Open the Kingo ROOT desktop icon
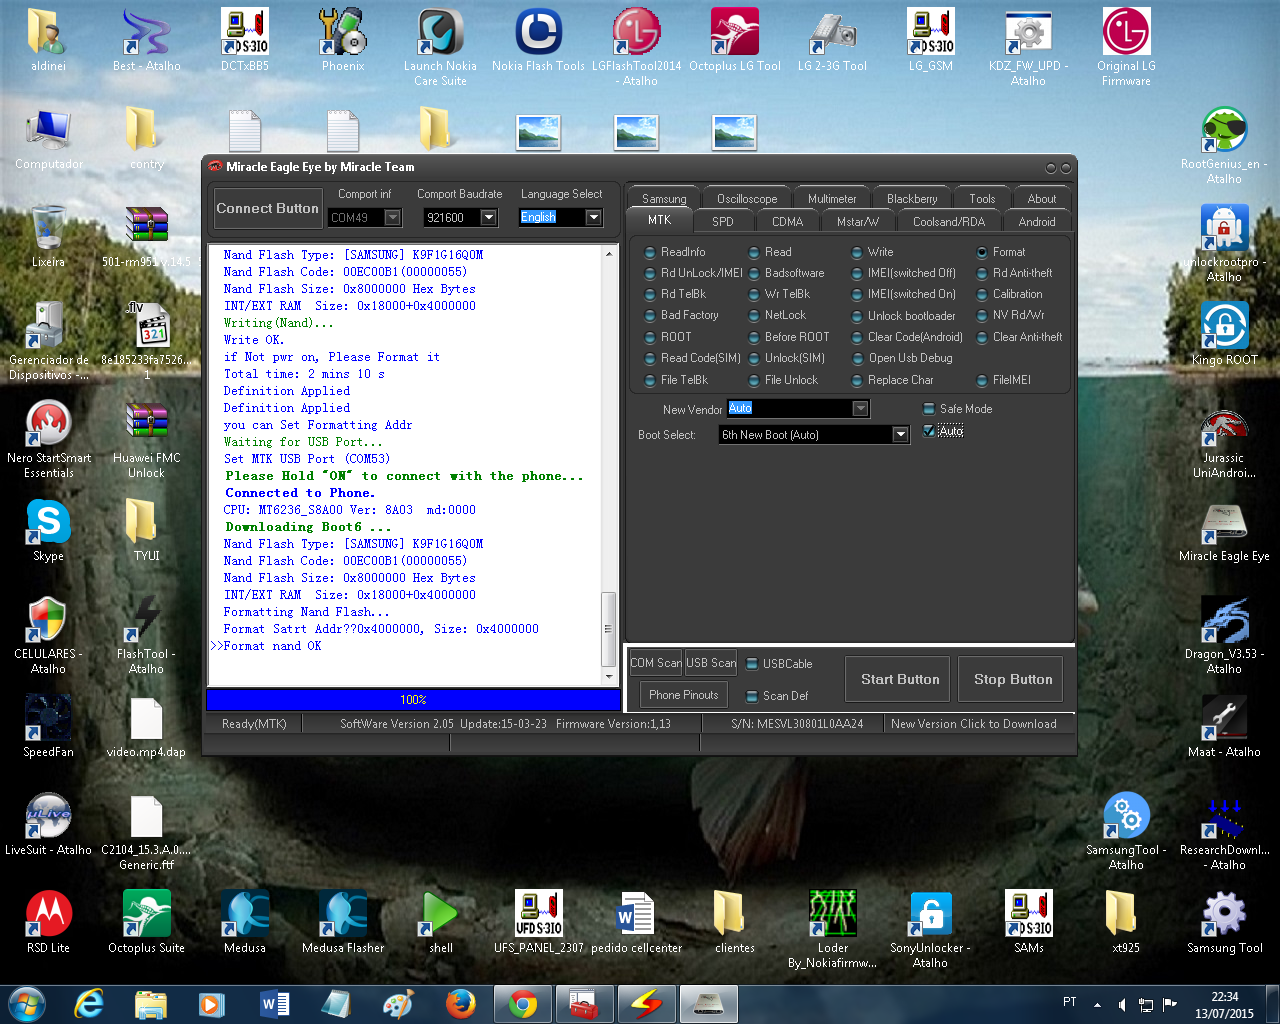This screenshot has height=1024, width=1280. 1224,327
